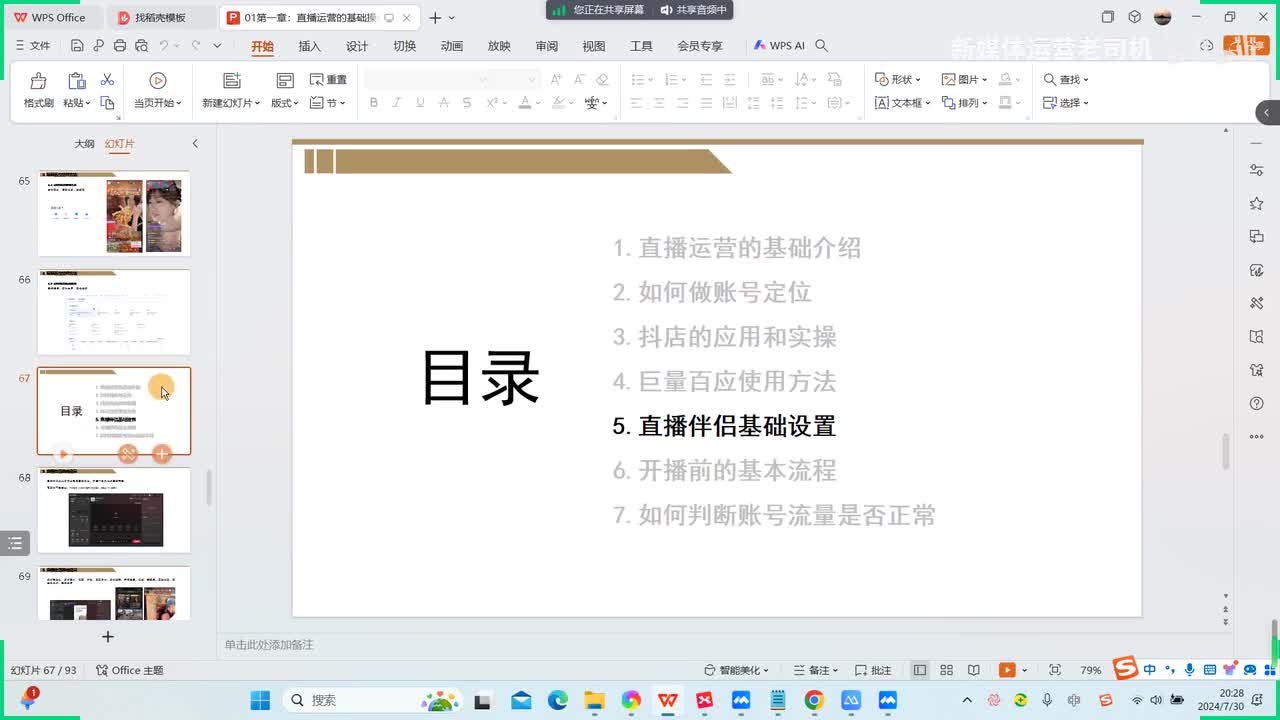This screenshot has height=720, width=1280.
Task: Expand the right panel arrow button
Action: [1268, 112]
